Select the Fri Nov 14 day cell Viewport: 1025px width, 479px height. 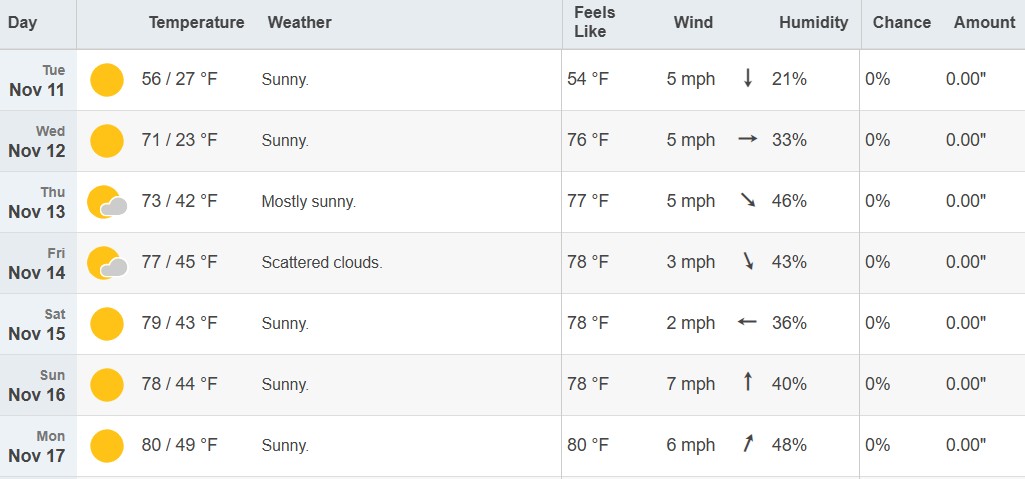point(38,264)
